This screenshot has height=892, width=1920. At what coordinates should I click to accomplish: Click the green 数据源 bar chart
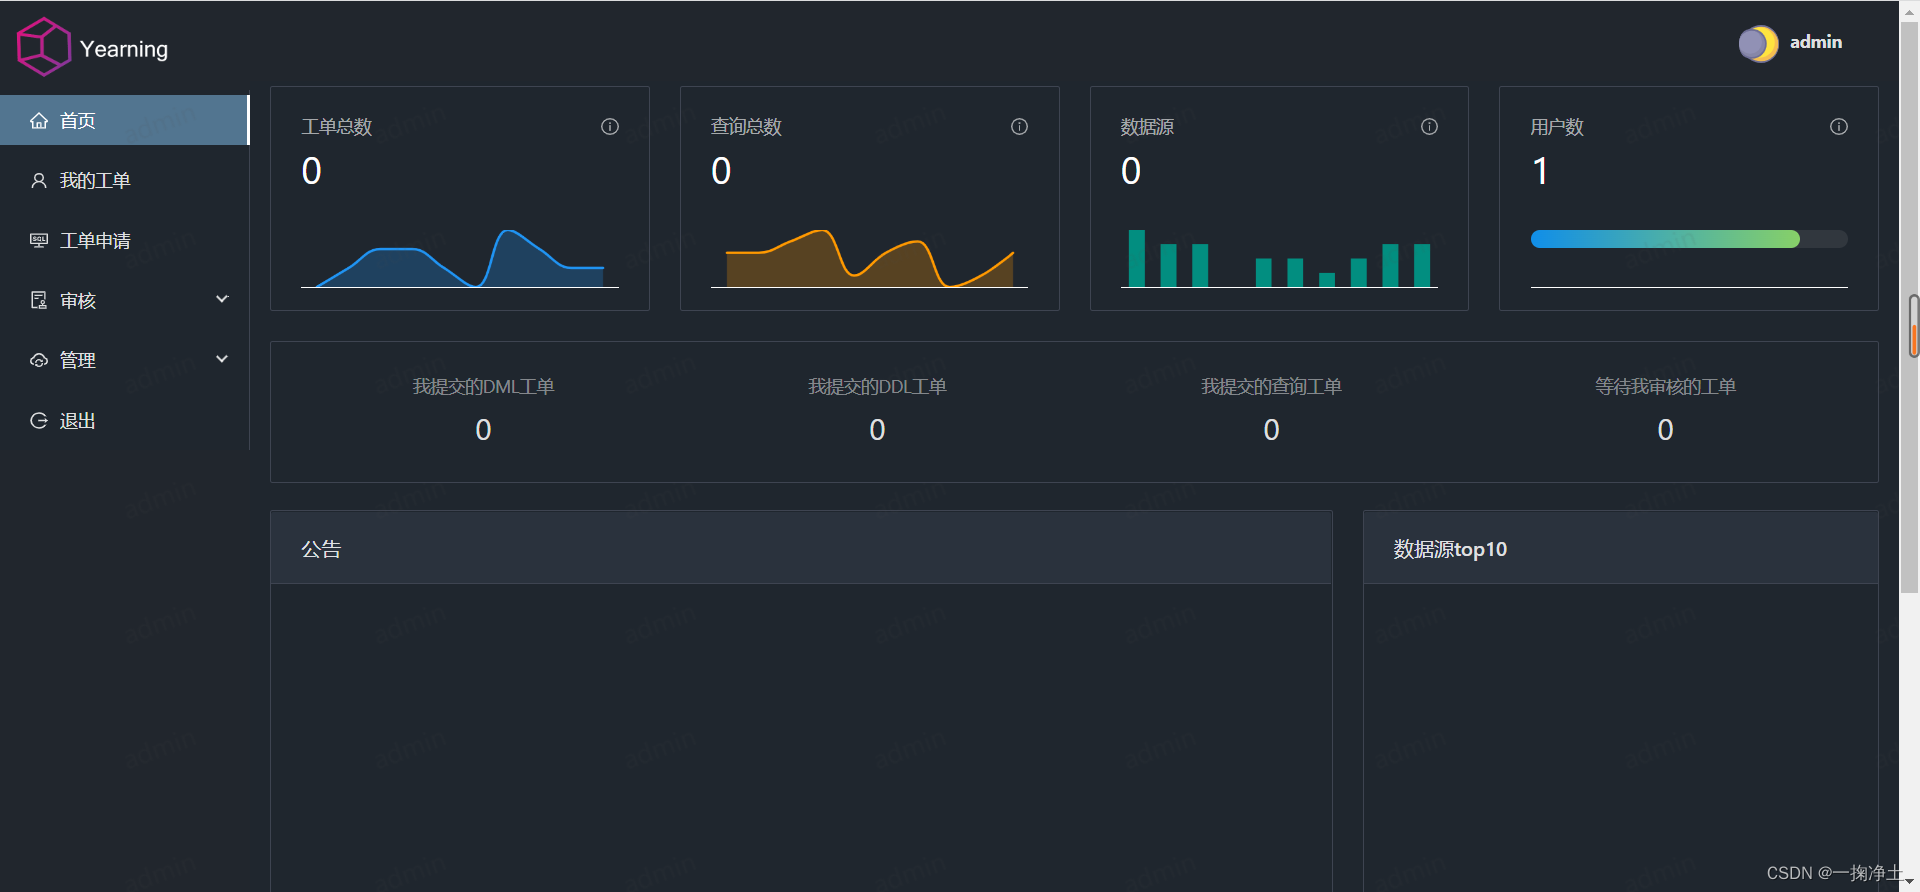1279,258
